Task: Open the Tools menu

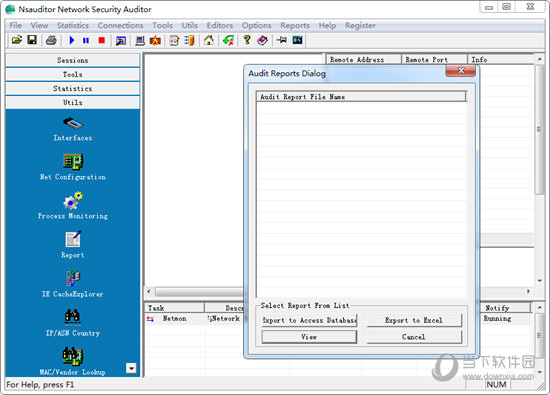Action: click(x=162, y=26)
